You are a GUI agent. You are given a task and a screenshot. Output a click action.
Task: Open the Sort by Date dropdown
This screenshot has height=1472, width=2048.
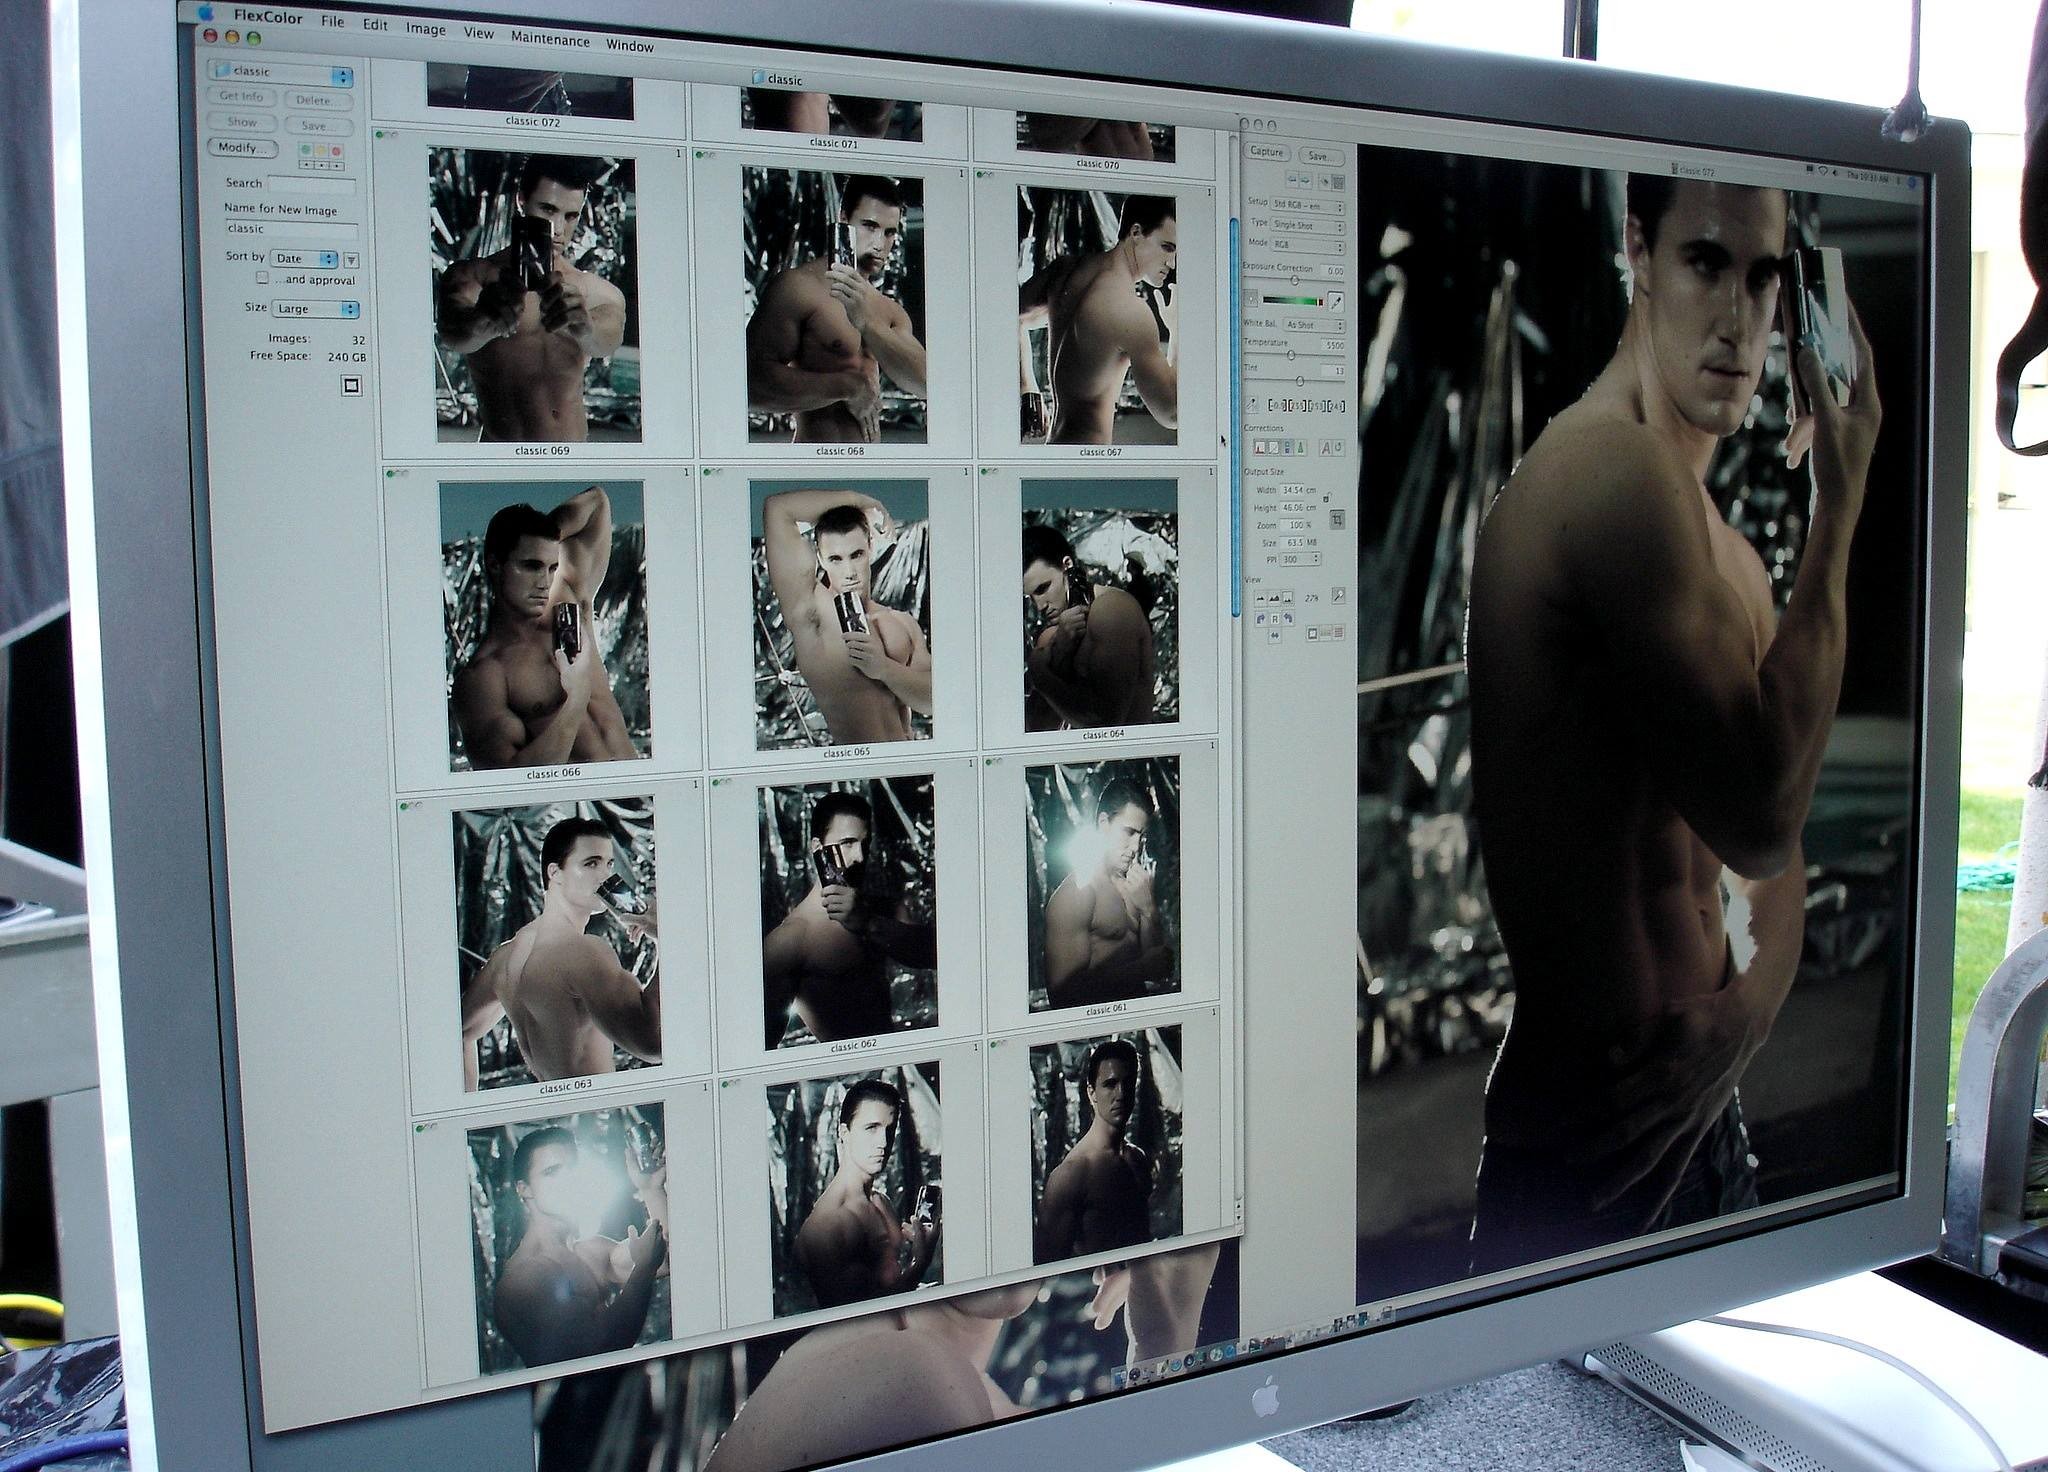pyautogui.click(x=300, y=259)
